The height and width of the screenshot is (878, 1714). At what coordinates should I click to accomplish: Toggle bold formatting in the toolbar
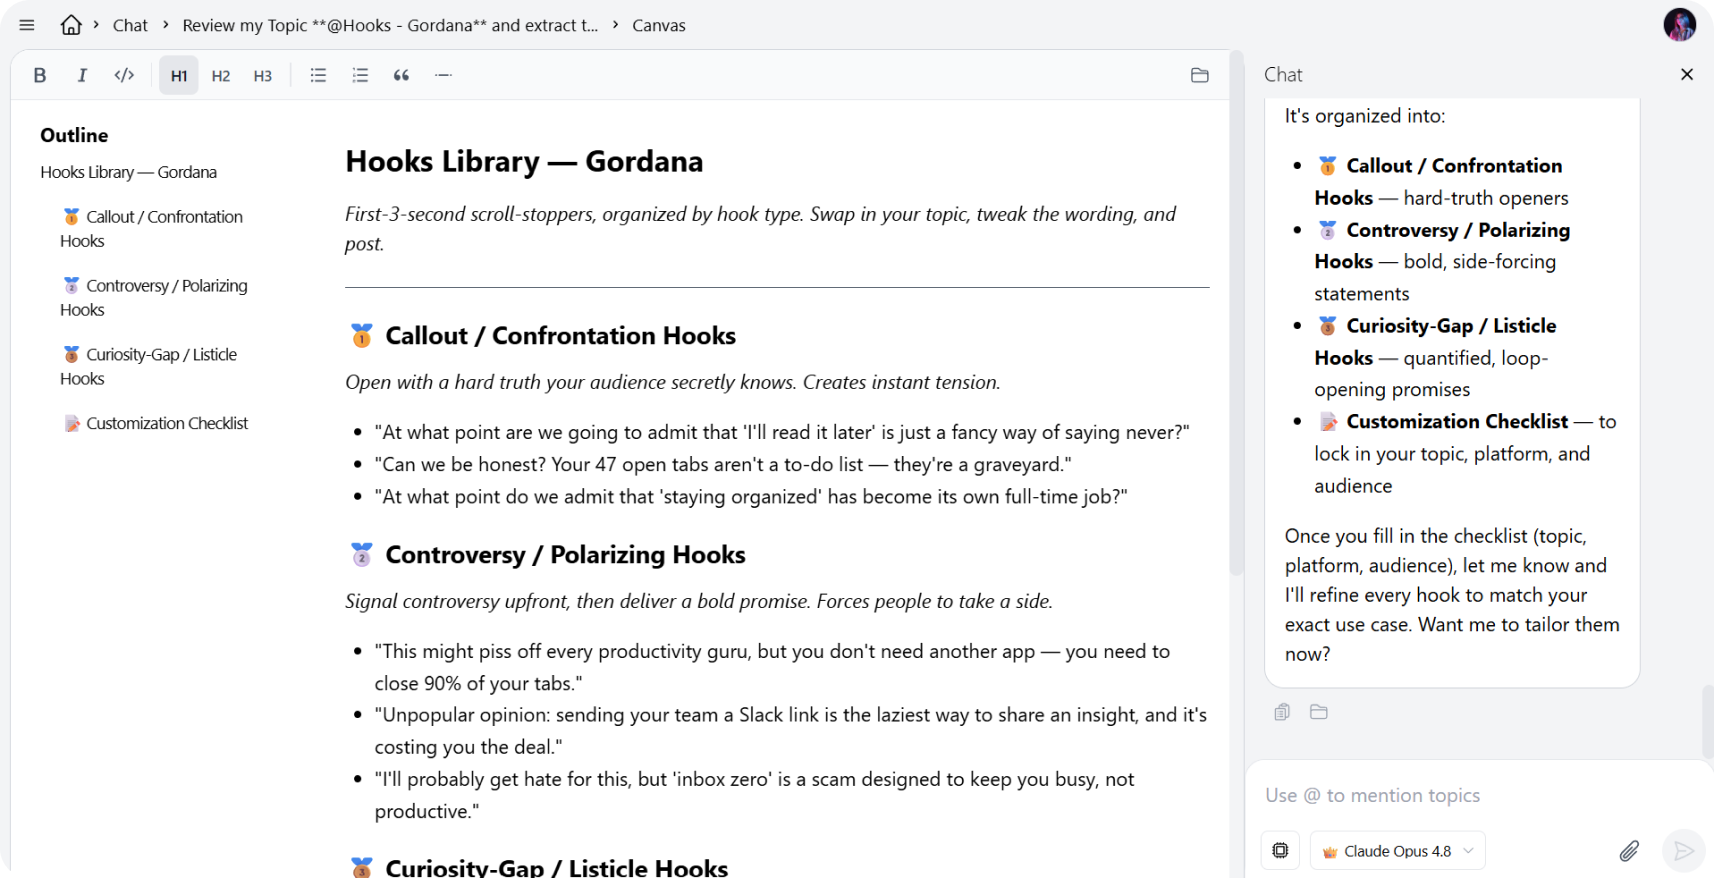click(40, 75)
